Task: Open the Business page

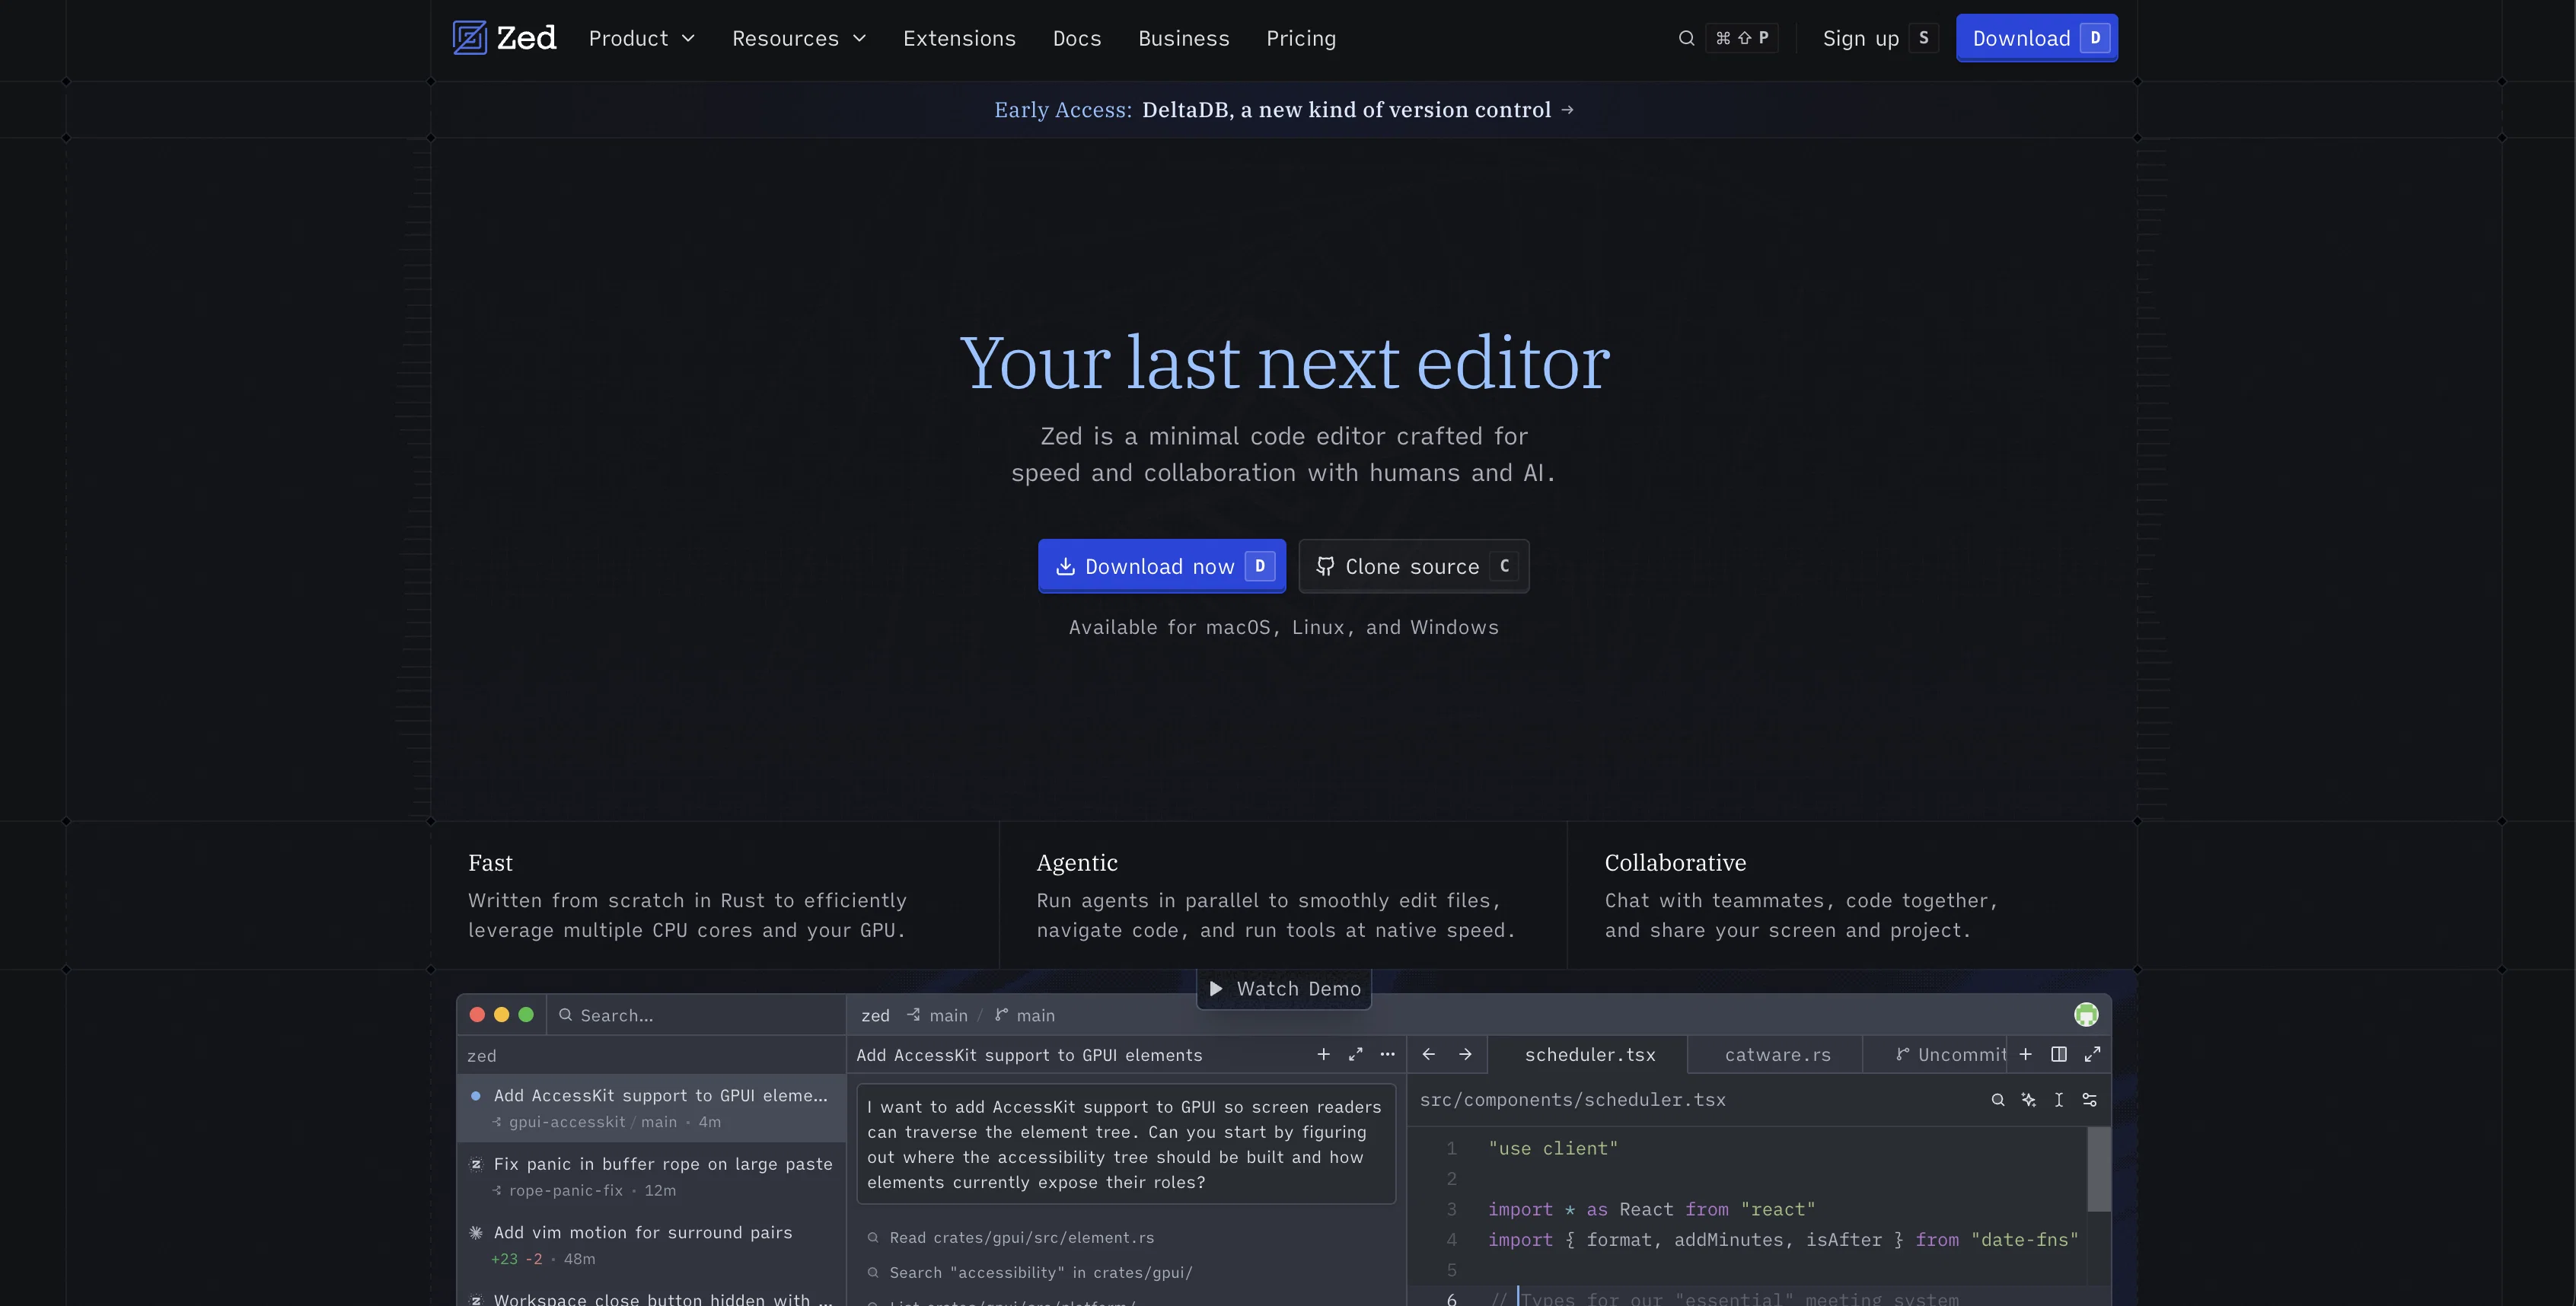Action: pyautogui.click(x=1184, y=38)
